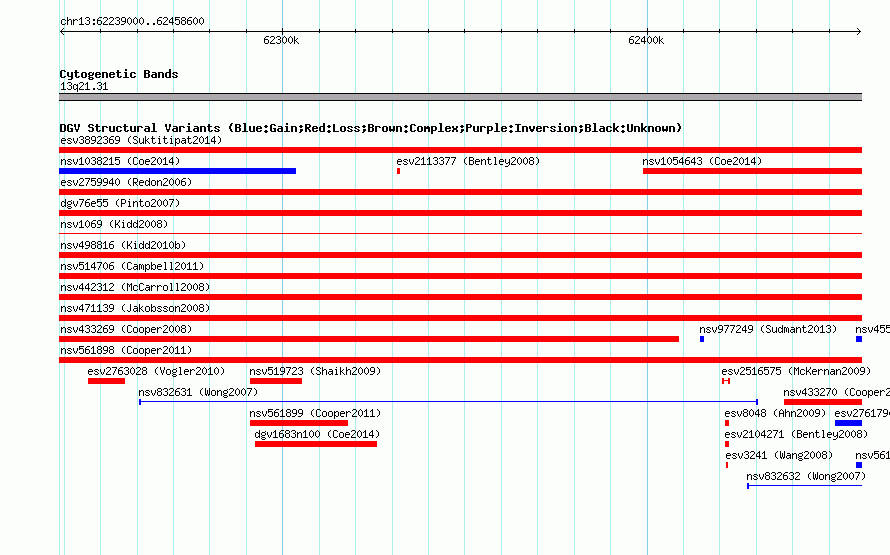Open nsv471139 (Jakobsson2008) variant
This screenshot has height=555, width=890.
pos(135,308)
